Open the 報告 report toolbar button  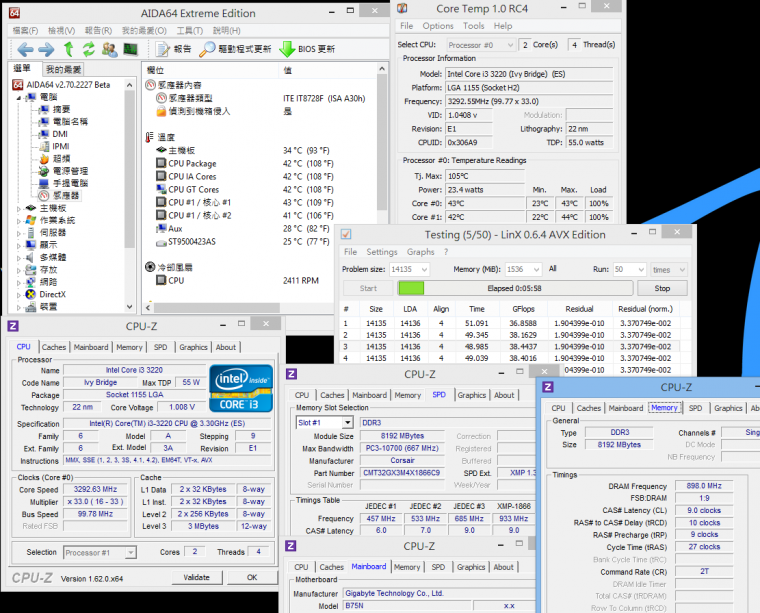[x=173, y=49]
